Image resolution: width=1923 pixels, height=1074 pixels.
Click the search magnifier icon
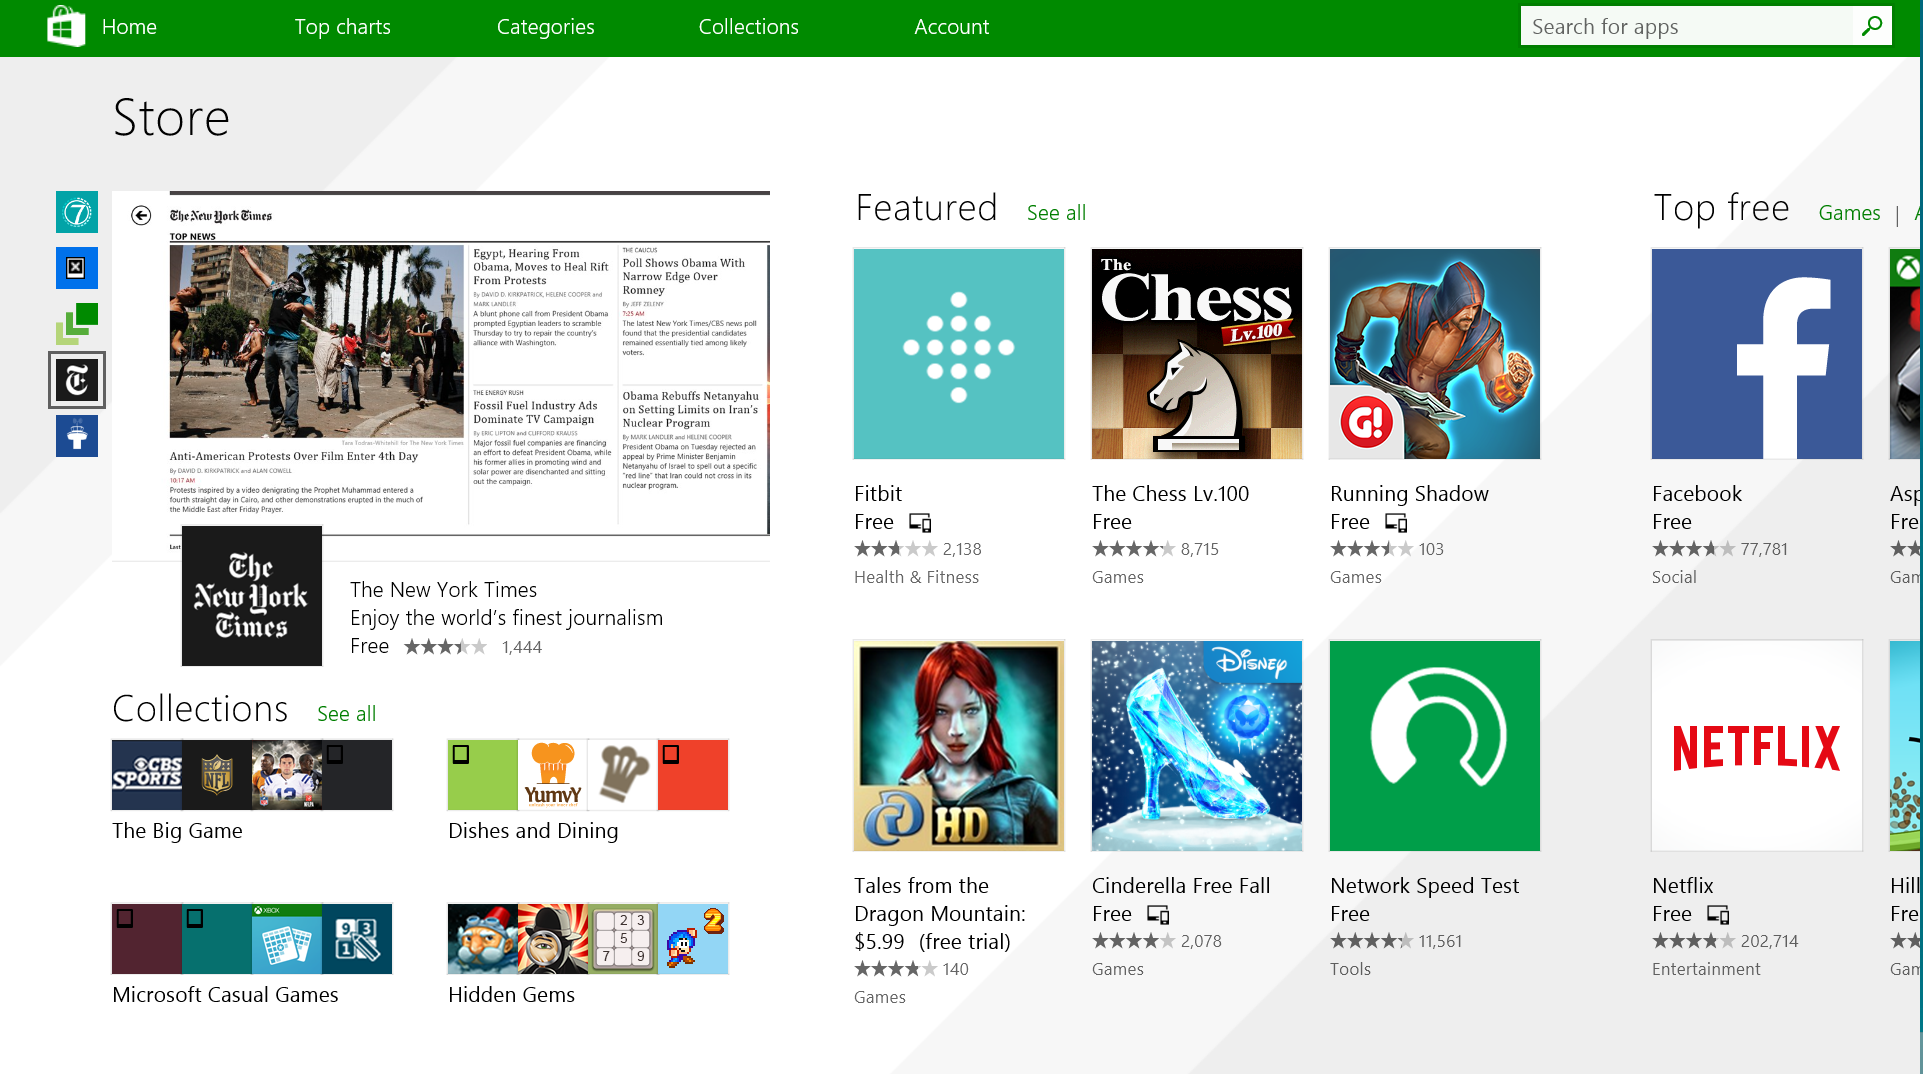tap(1872, 26)
